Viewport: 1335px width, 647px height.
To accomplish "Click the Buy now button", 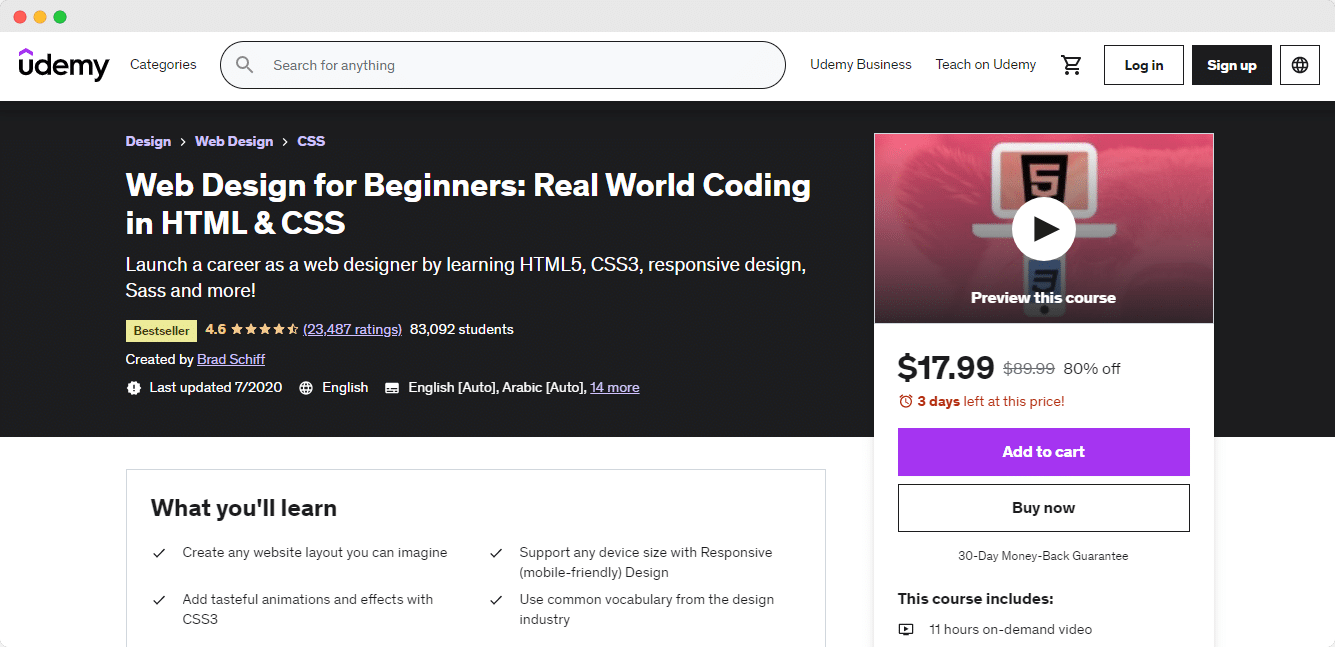I will coord(1044,508).
